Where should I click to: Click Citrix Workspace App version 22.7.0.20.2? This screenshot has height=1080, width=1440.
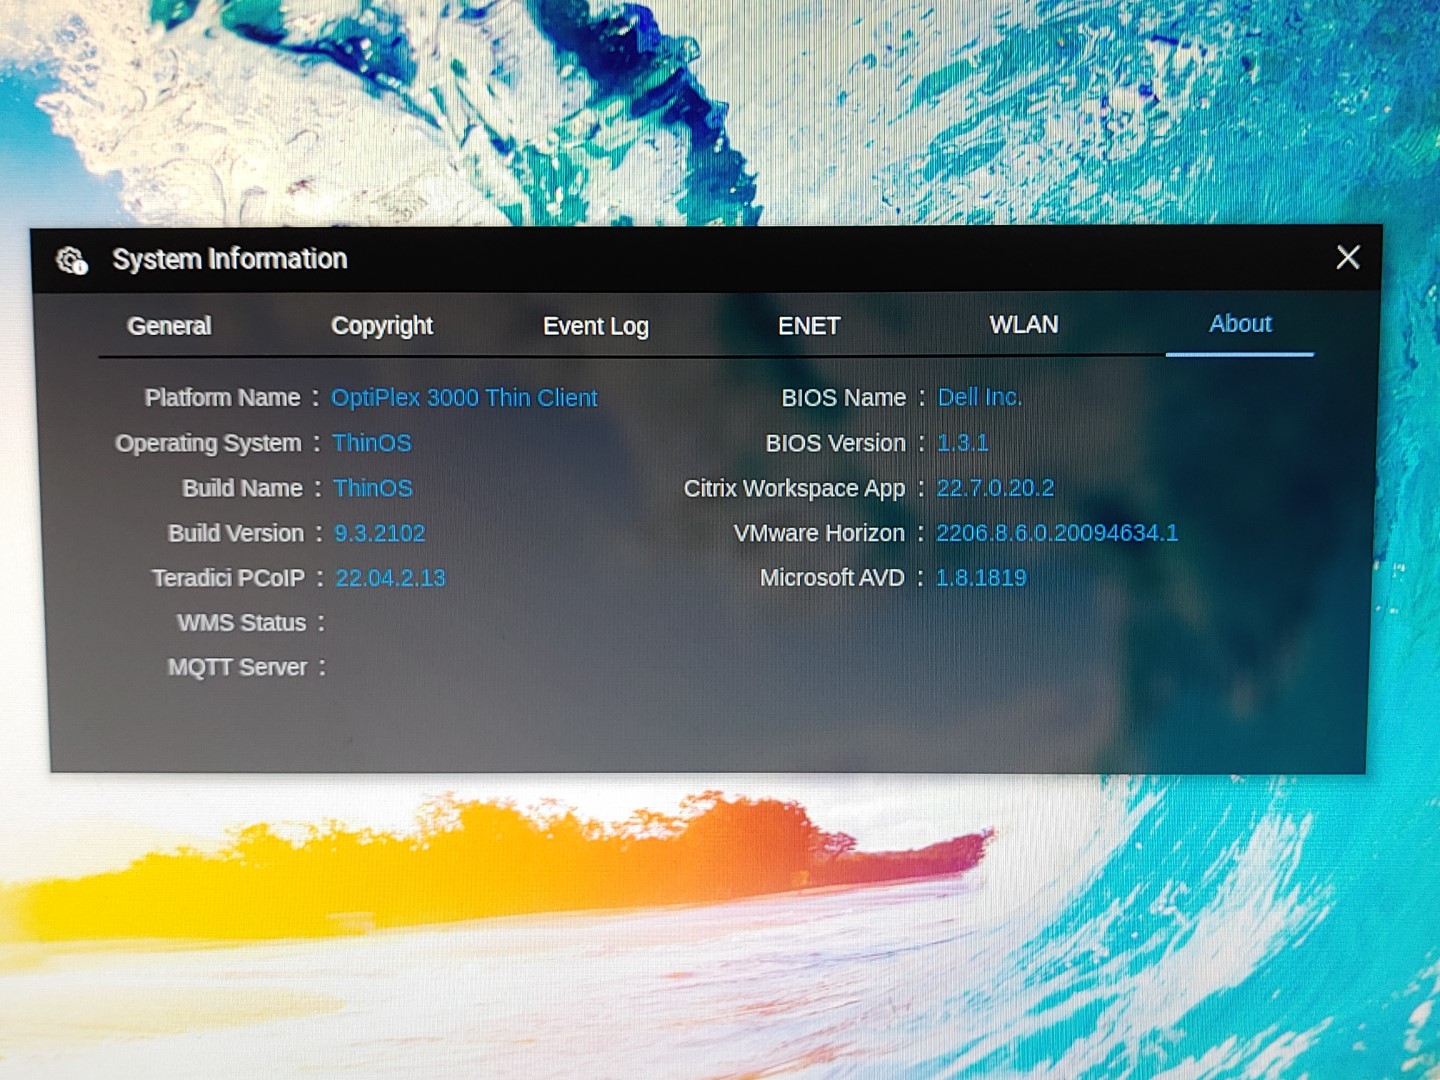coord(995,488)
